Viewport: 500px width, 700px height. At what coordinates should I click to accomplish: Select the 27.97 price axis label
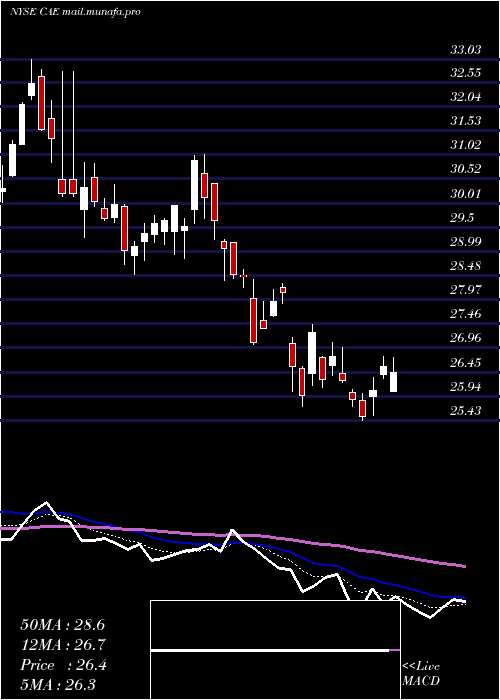(465, 290)
